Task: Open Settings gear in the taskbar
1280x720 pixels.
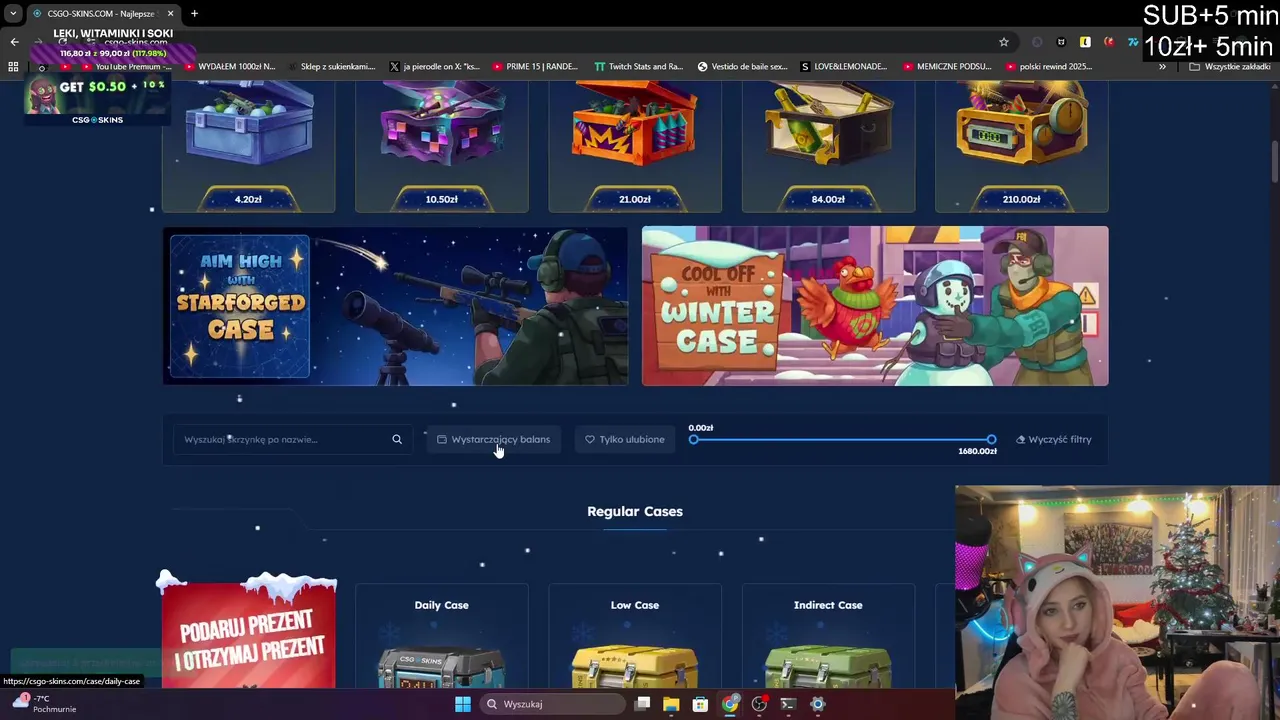Action: [x=818, y=704]
